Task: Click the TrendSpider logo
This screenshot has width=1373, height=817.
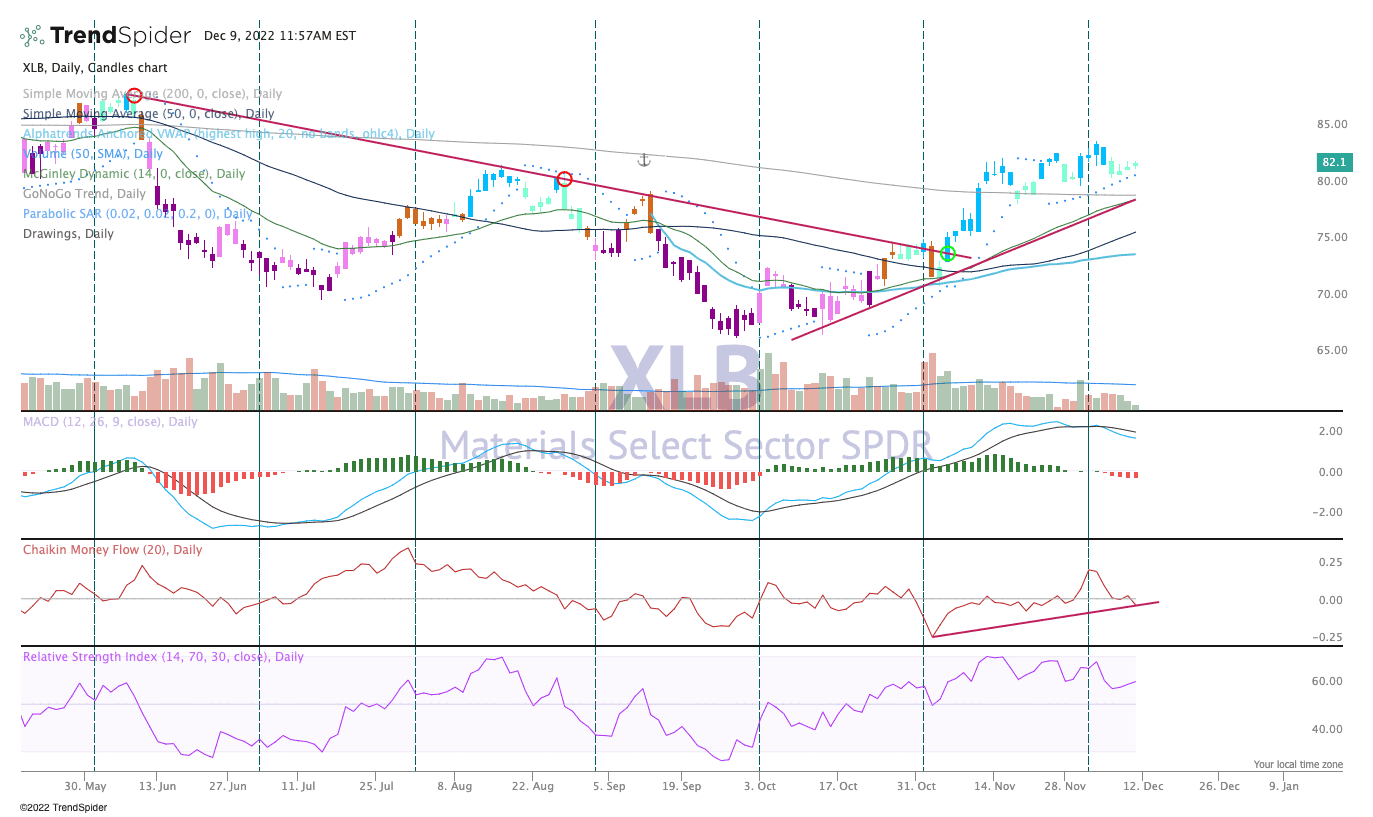Action: tap(105, 36)
